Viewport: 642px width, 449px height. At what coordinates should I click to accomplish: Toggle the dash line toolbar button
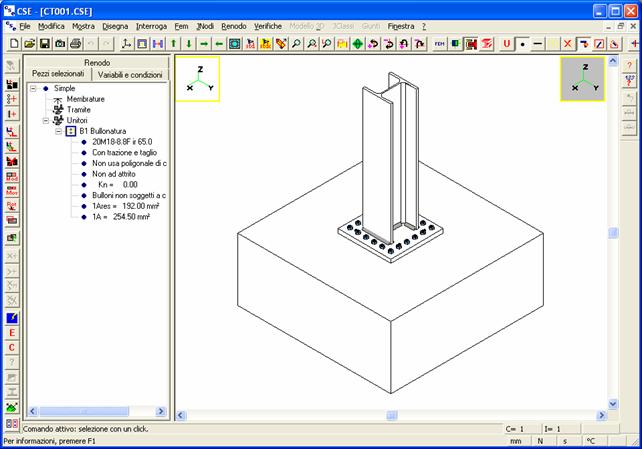pyautogui.click(x=538, y=44)
